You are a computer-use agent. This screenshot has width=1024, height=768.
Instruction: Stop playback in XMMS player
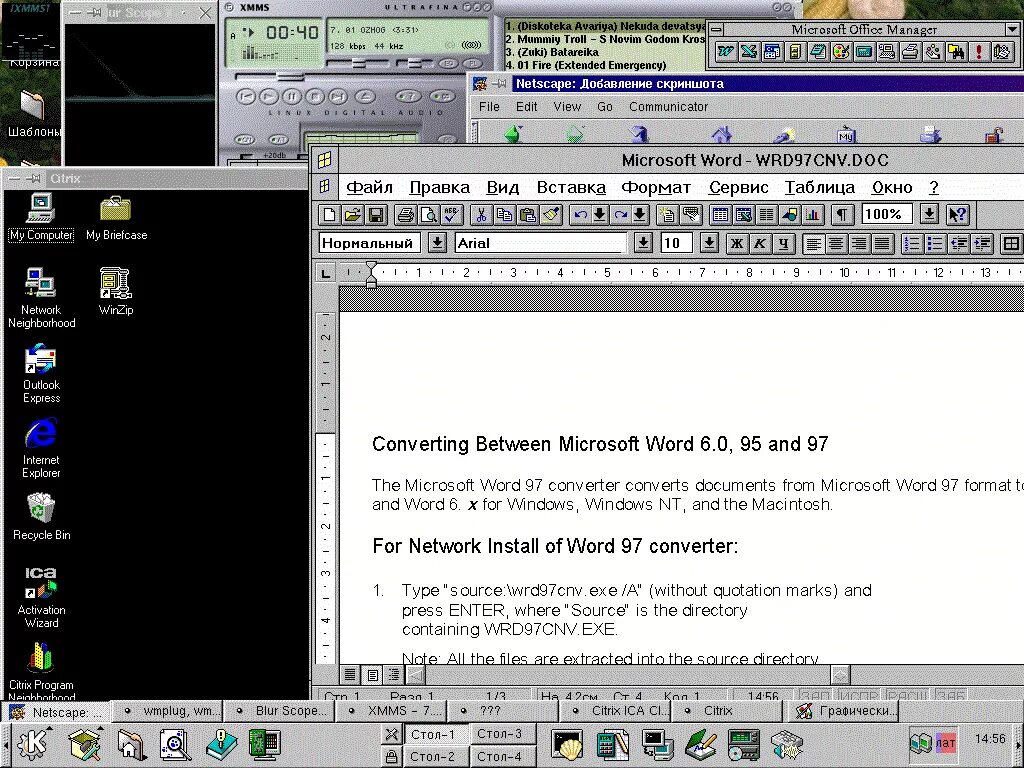315,97
